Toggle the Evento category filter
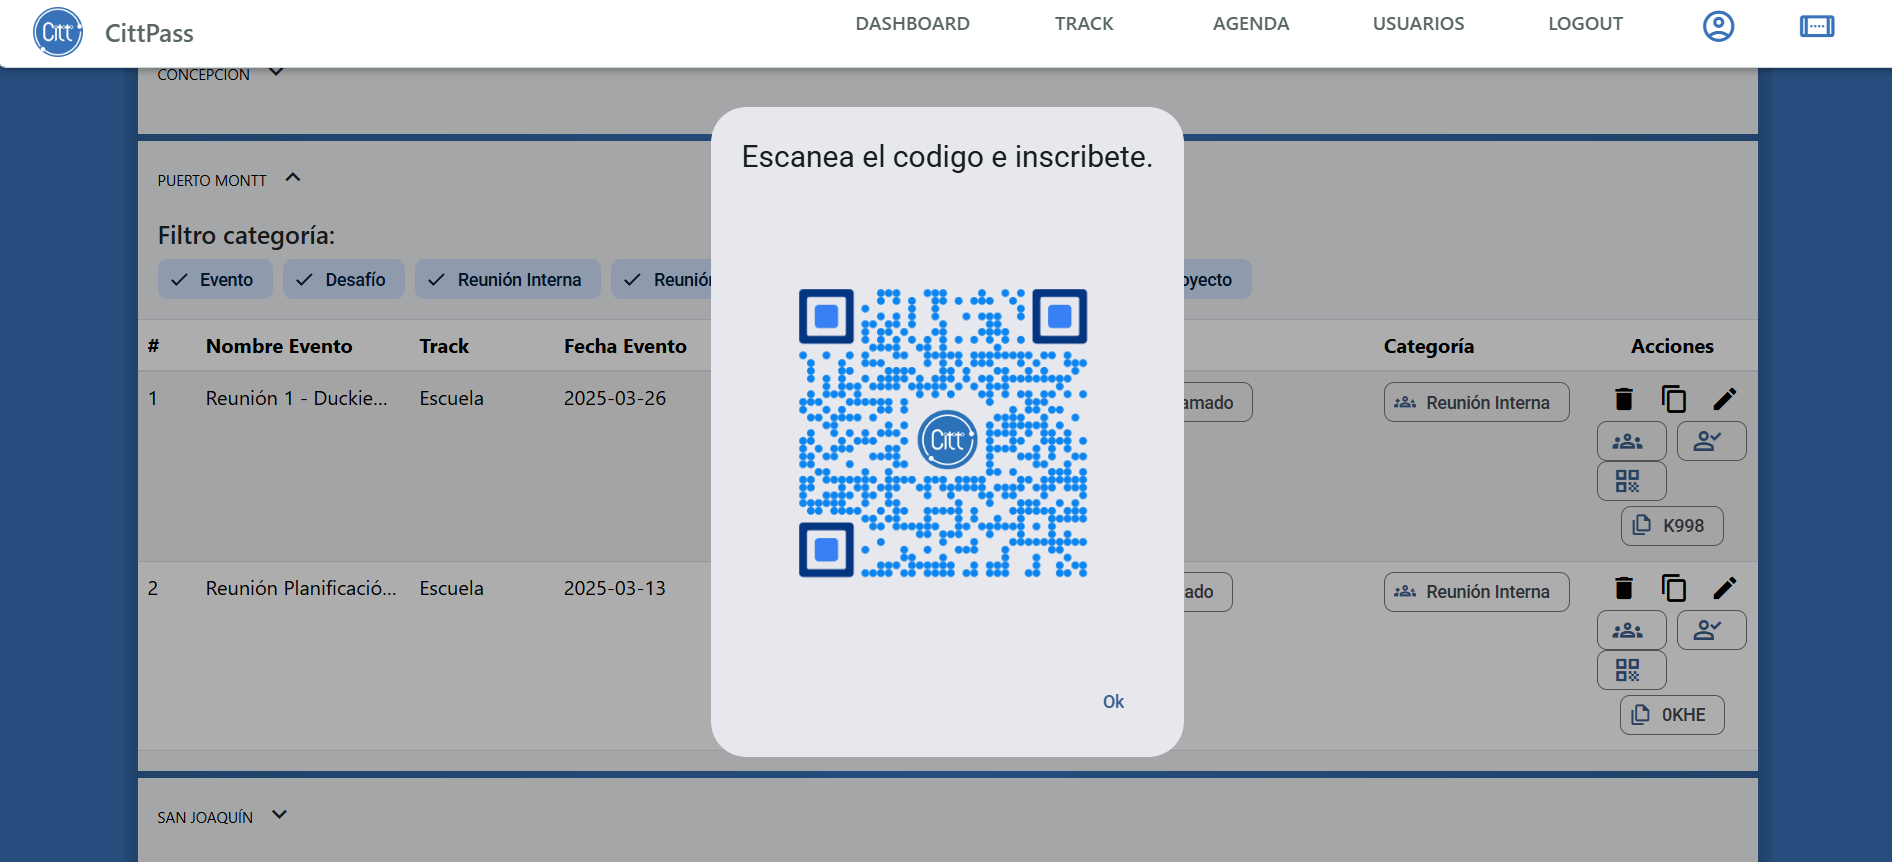 [x=215, y=280]
